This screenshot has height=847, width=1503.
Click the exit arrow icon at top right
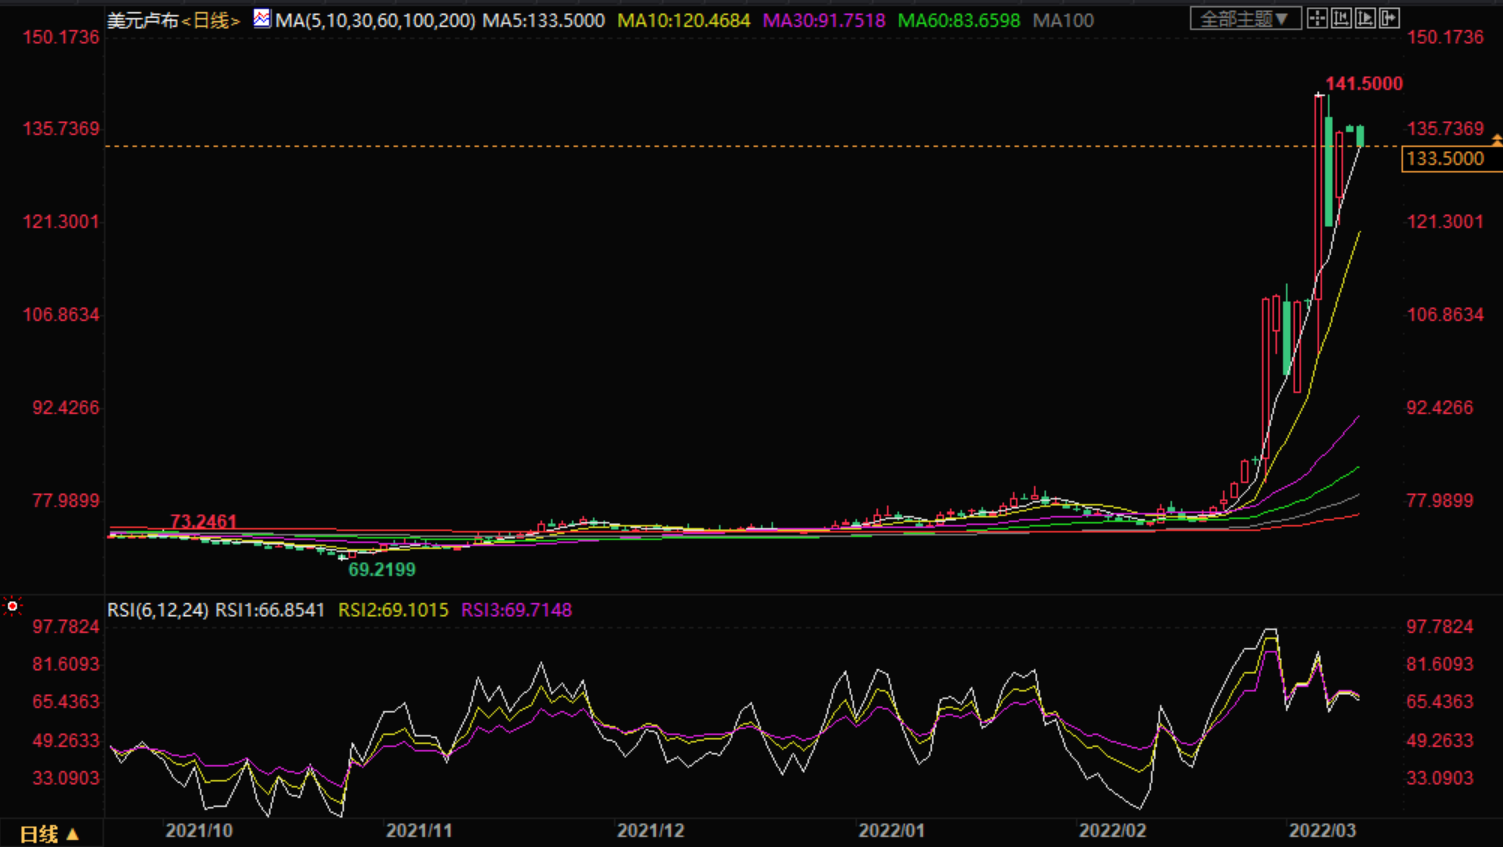pos(1390,19)
